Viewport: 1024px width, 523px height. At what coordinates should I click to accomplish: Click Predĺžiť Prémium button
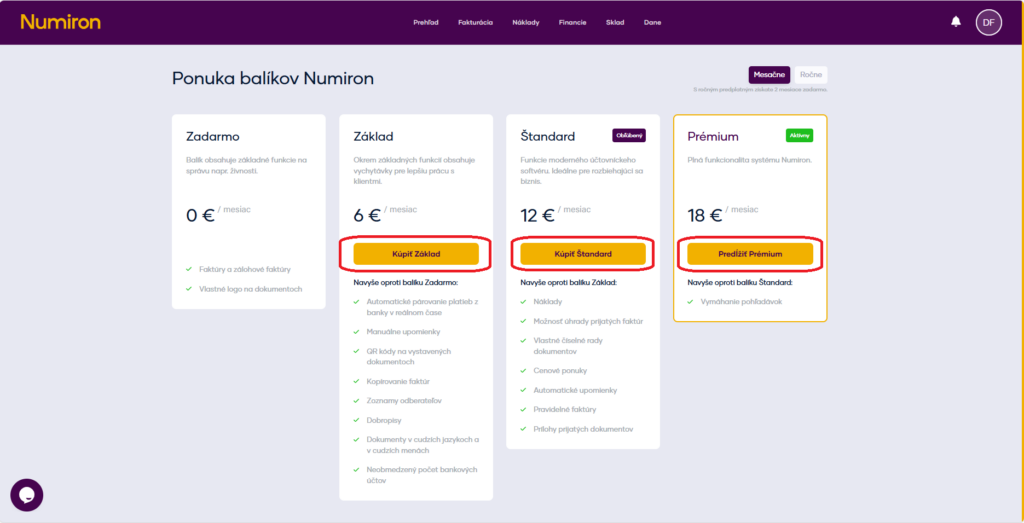(749, 254)
